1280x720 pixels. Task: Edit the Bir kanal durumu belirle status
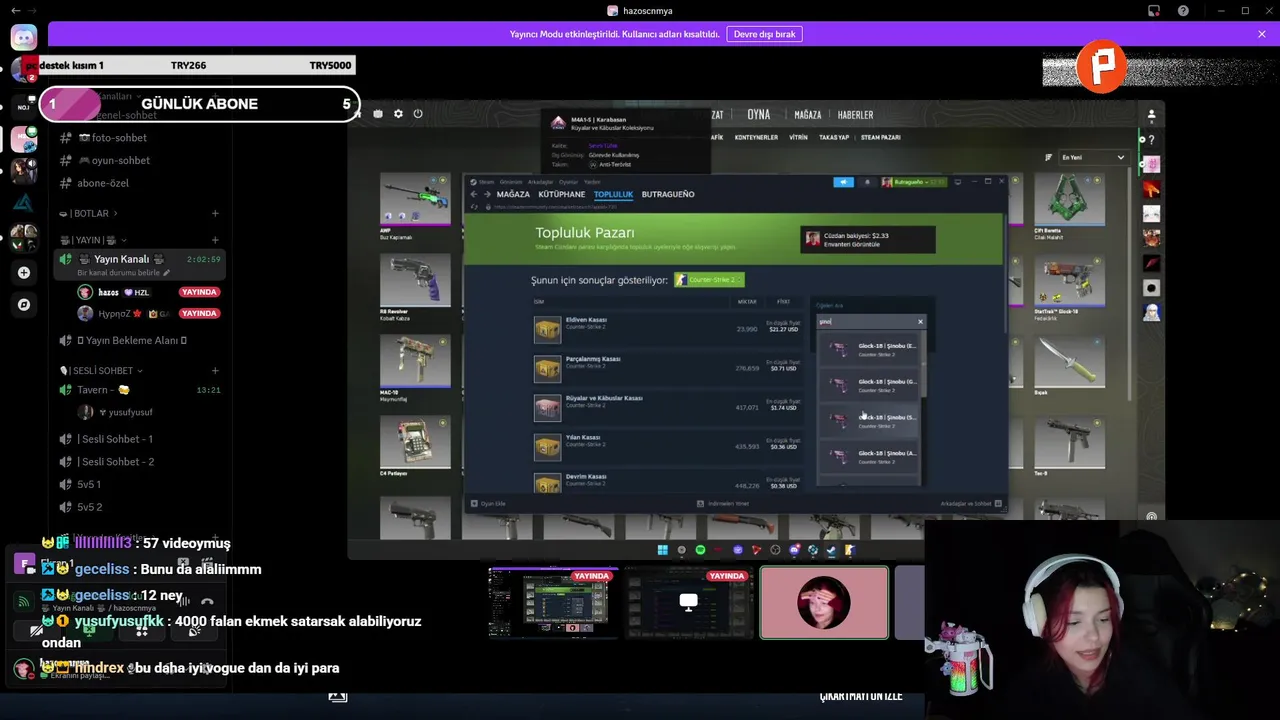coord(123,273)
